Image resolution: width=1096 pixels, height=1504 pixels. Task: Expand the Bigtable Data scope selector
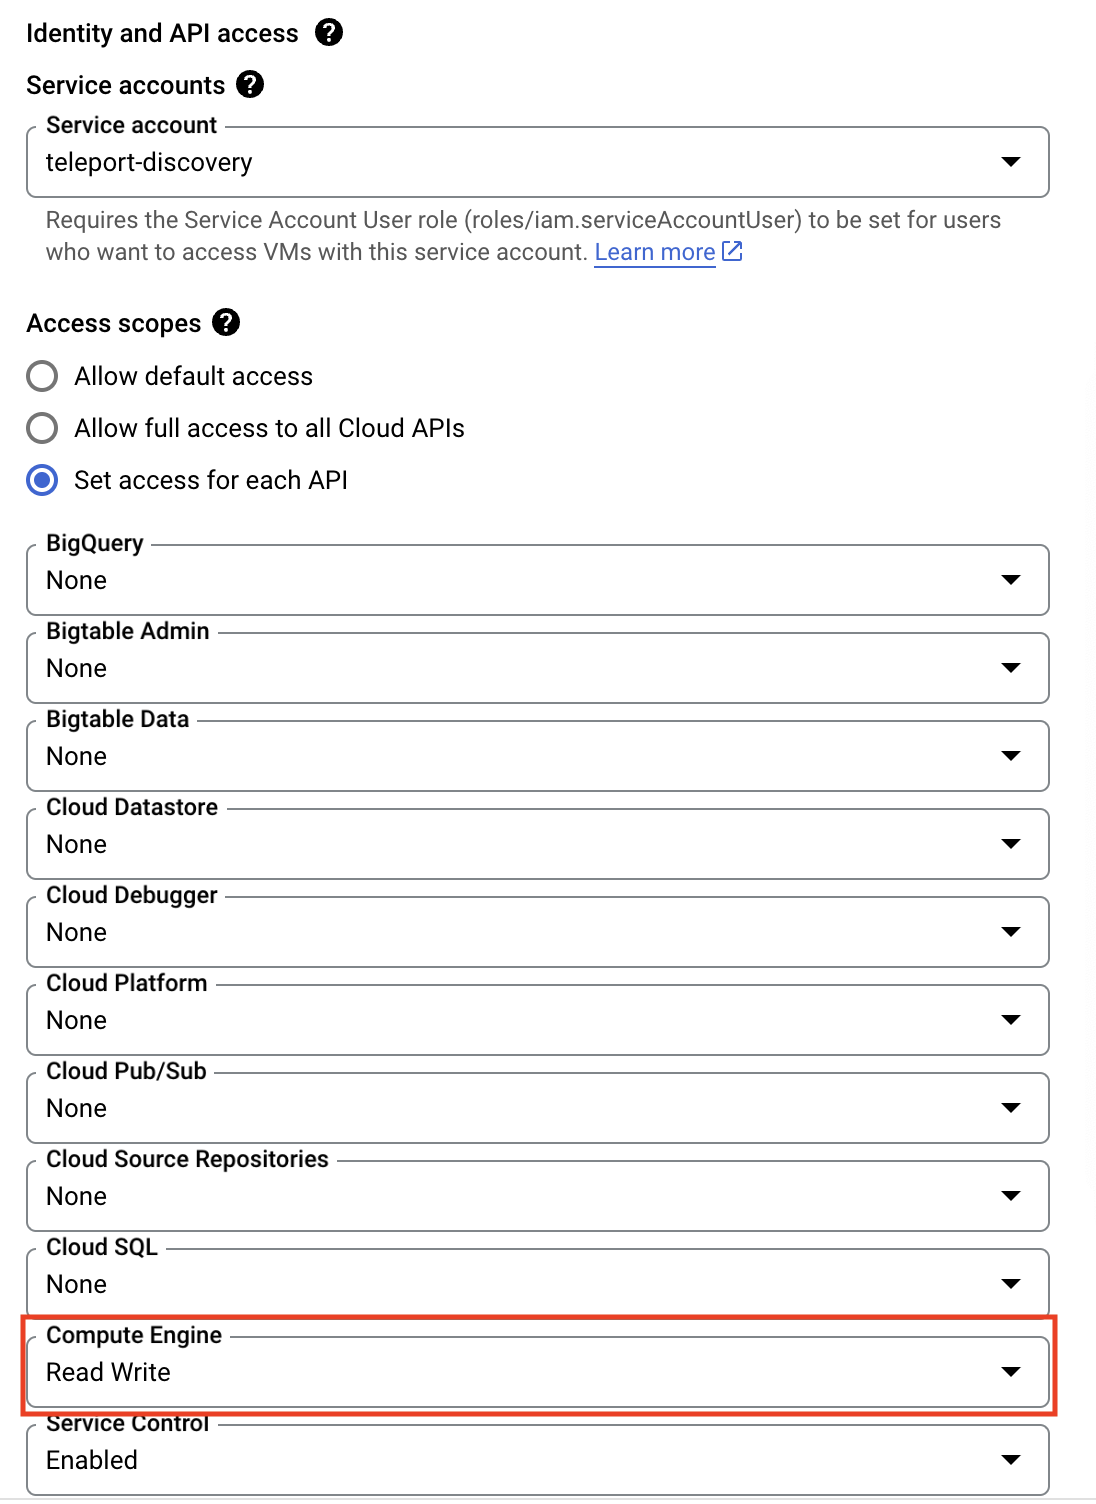click(x=1012, y=756)
